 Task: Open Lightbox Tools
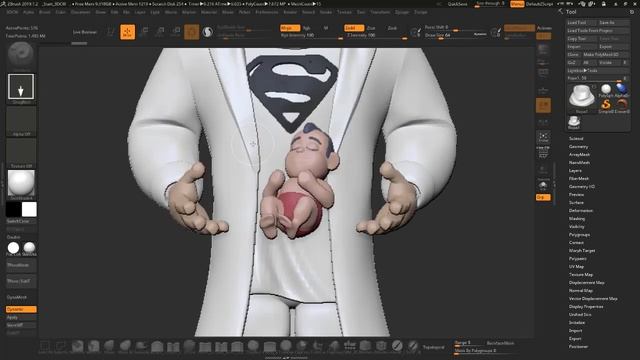point(598,71)
